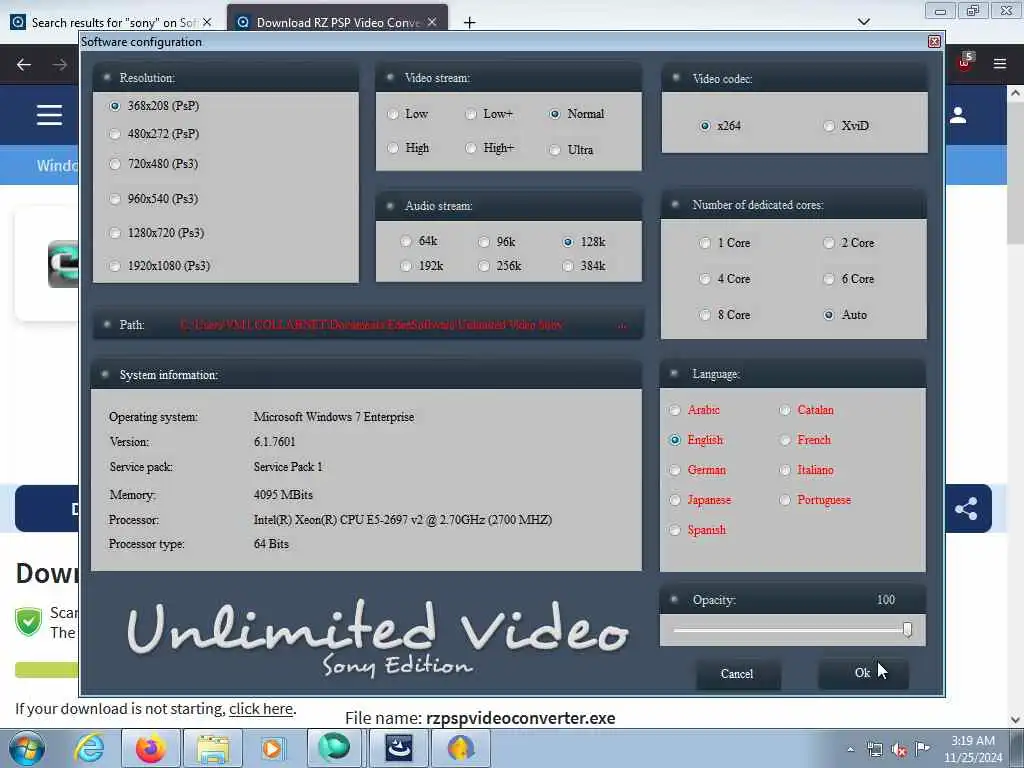The image size is (1024, 768).
Task: Switch to Search results for sony tab
Action: [112, 23]
